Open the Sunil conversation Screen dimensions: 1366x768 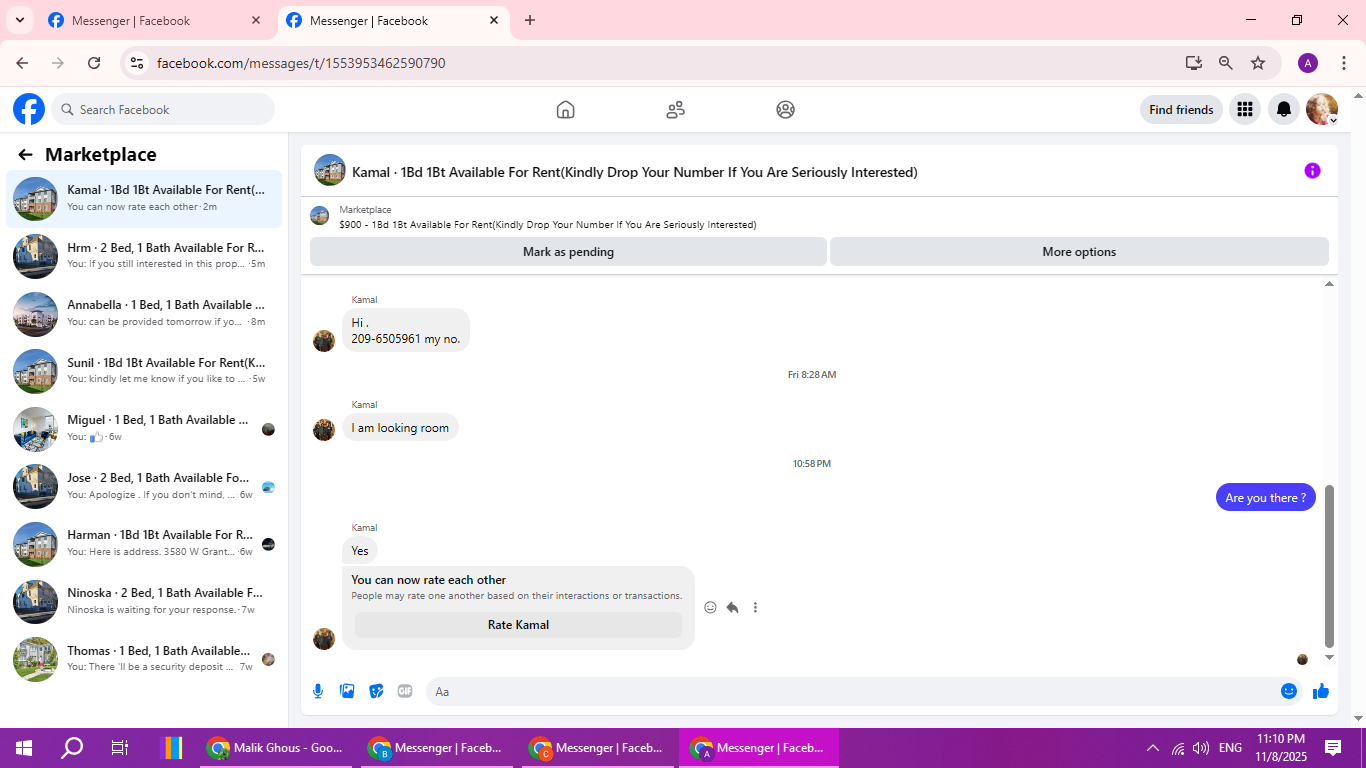pyautogui.click(x=144, y=371)
